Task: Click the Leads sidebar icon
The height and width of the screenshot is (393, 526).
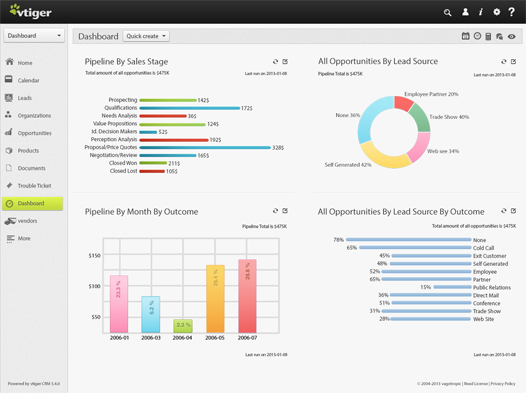Action: click(9, 98)
